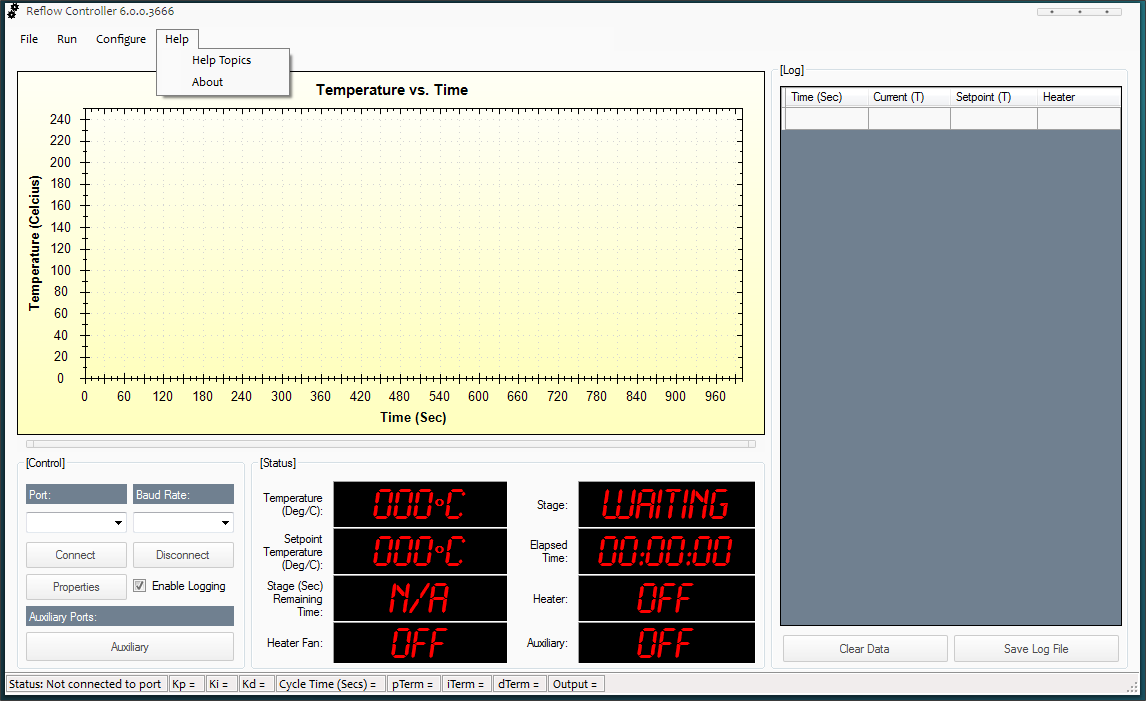1146x701 pixels.
Task: Click the Reflow Controller gear icon
Action: [x=14, y=11]
